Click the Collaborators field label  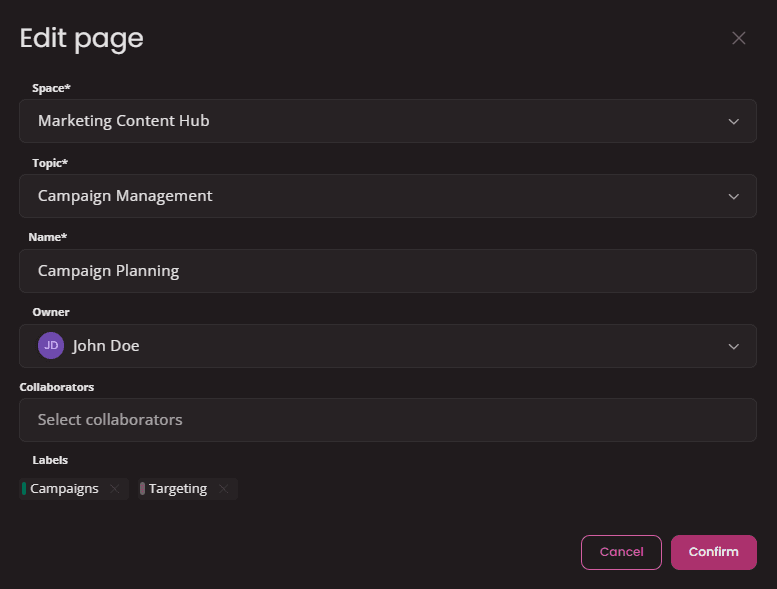(56, 387)
